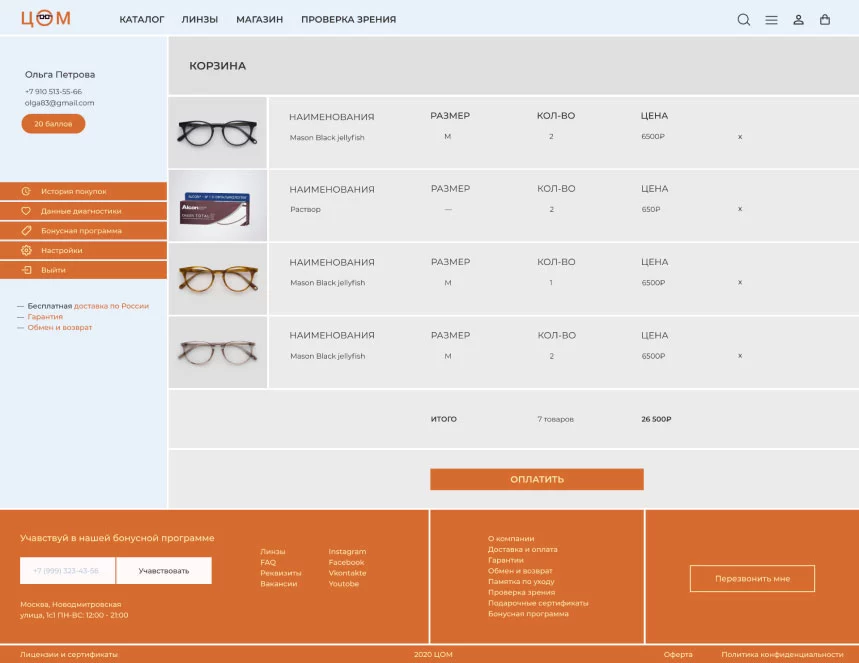Open the Youtube footer link
Viewport: 859px width, 663px height.
343,584
